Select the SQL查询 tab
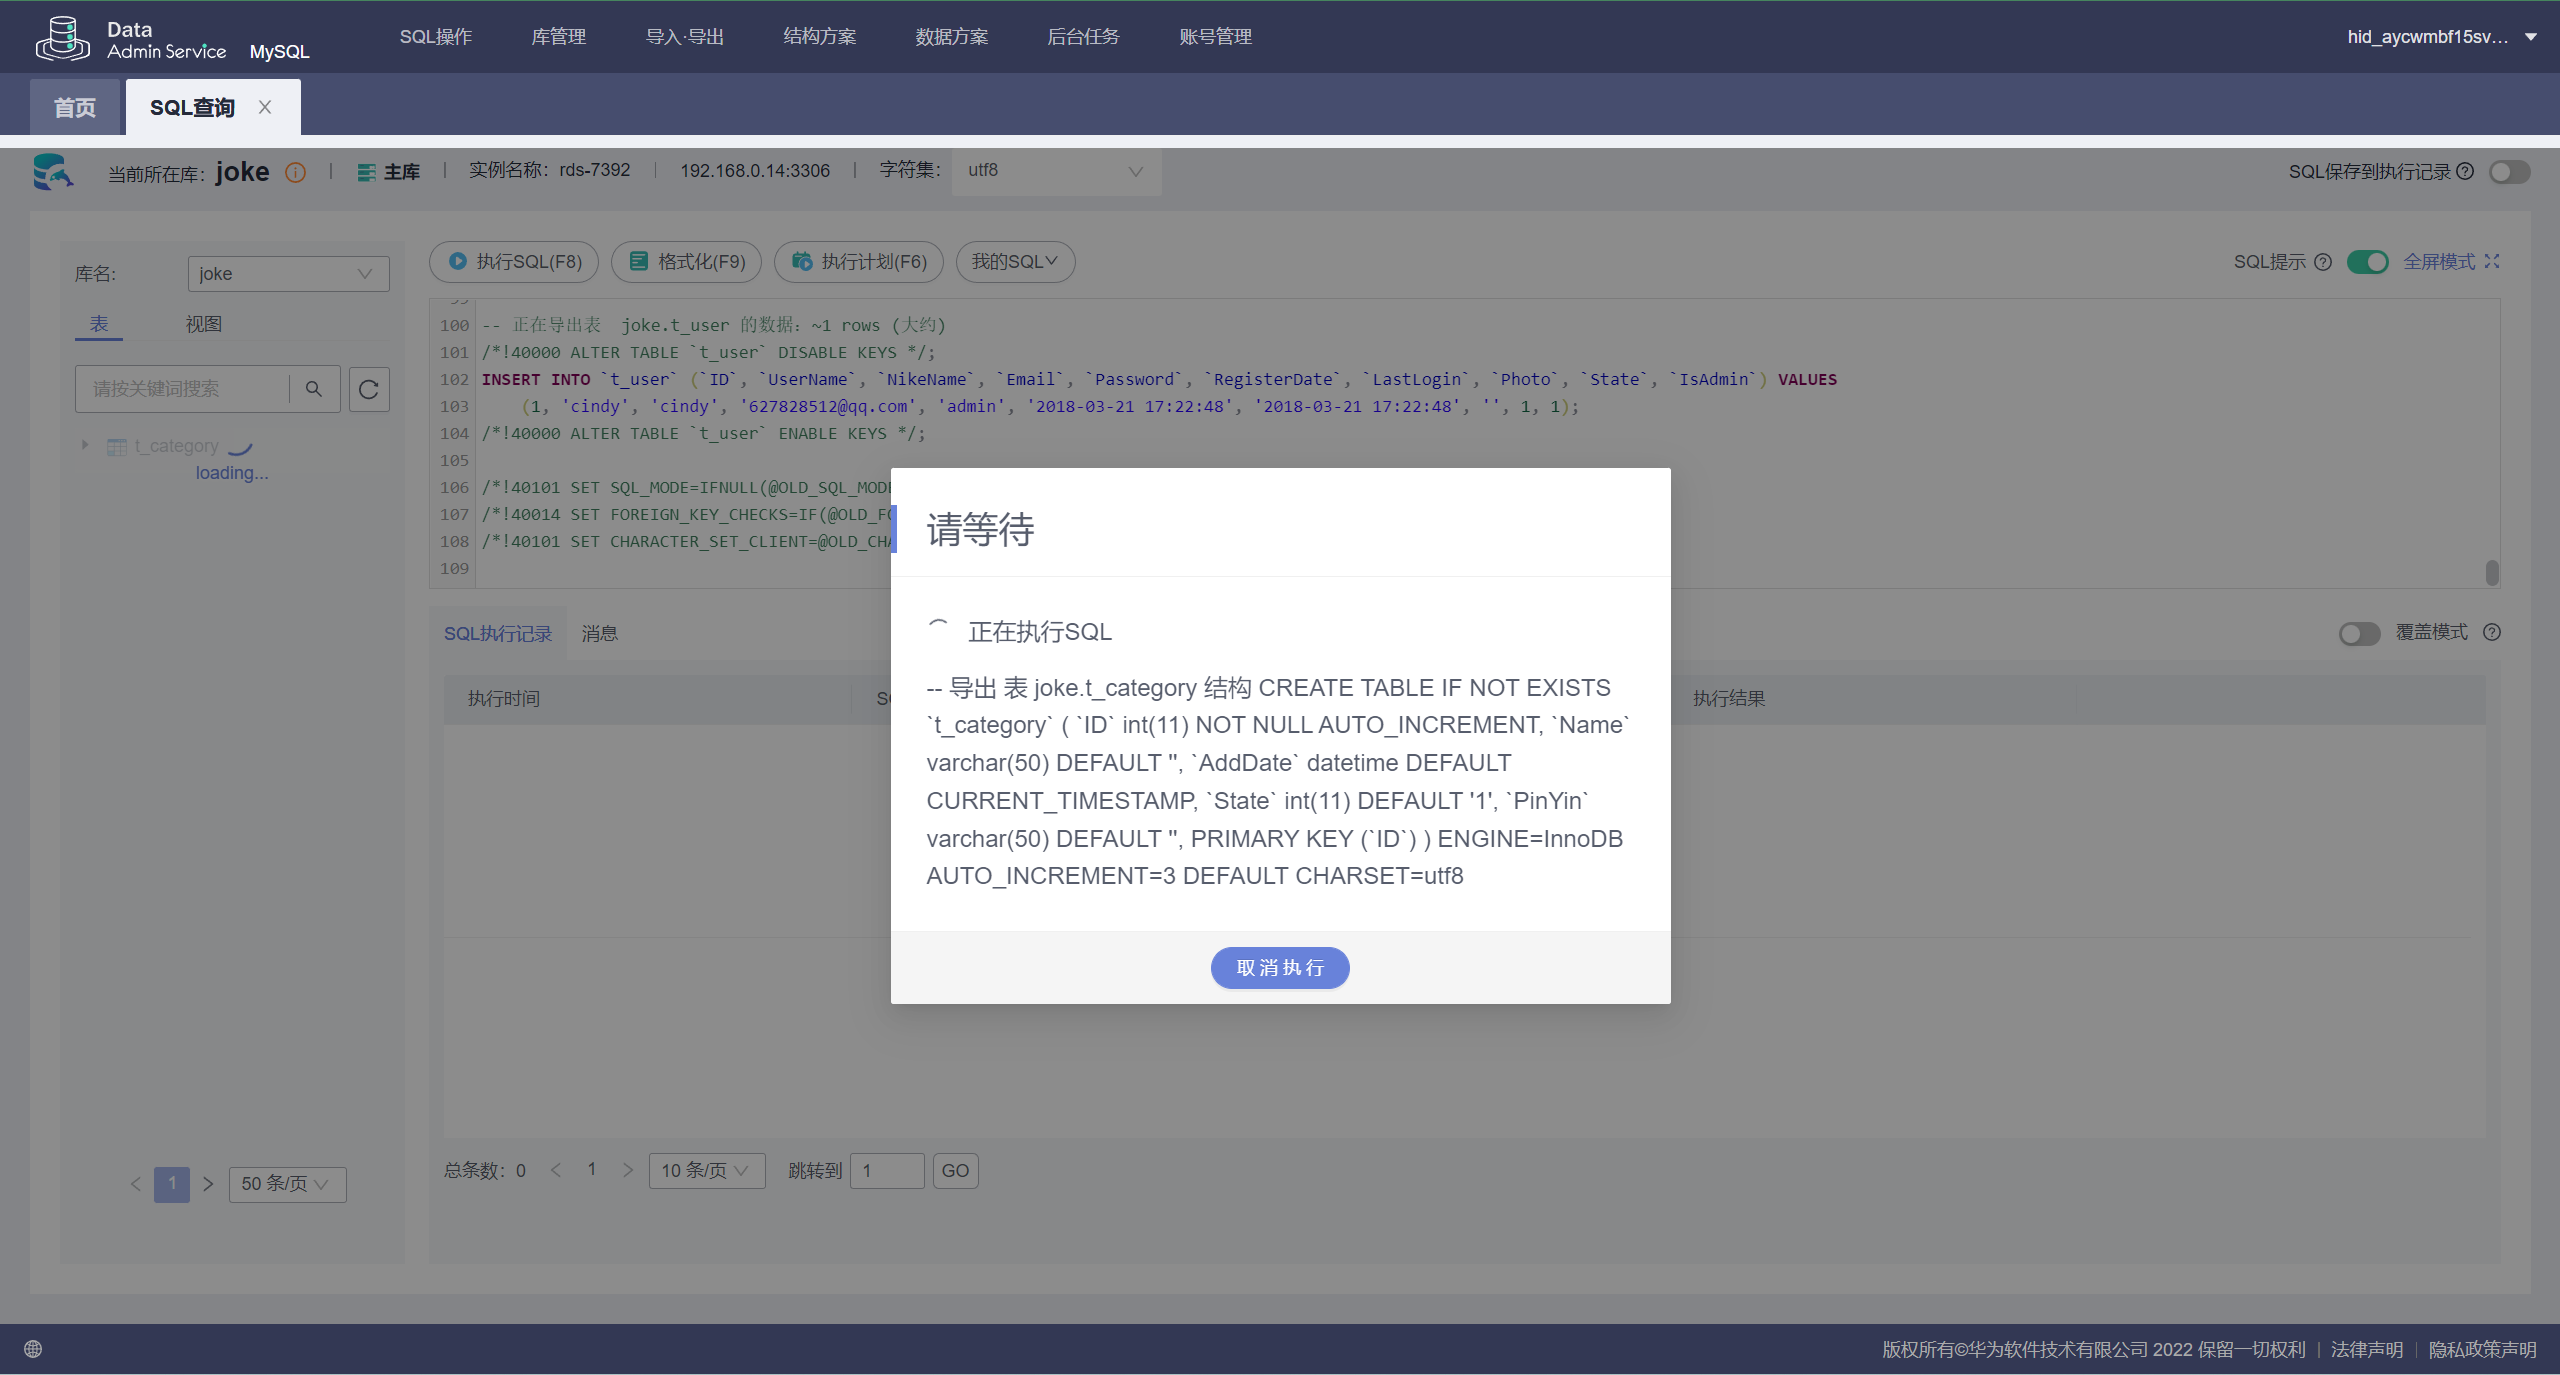This screenshot has width=2560, height=1375. pyautogui.click(x=192, y=107)
